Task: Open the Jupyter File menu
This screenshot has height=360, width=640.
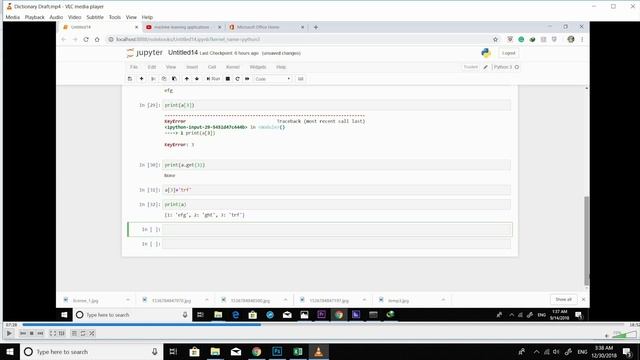Action: pos(133,67)
